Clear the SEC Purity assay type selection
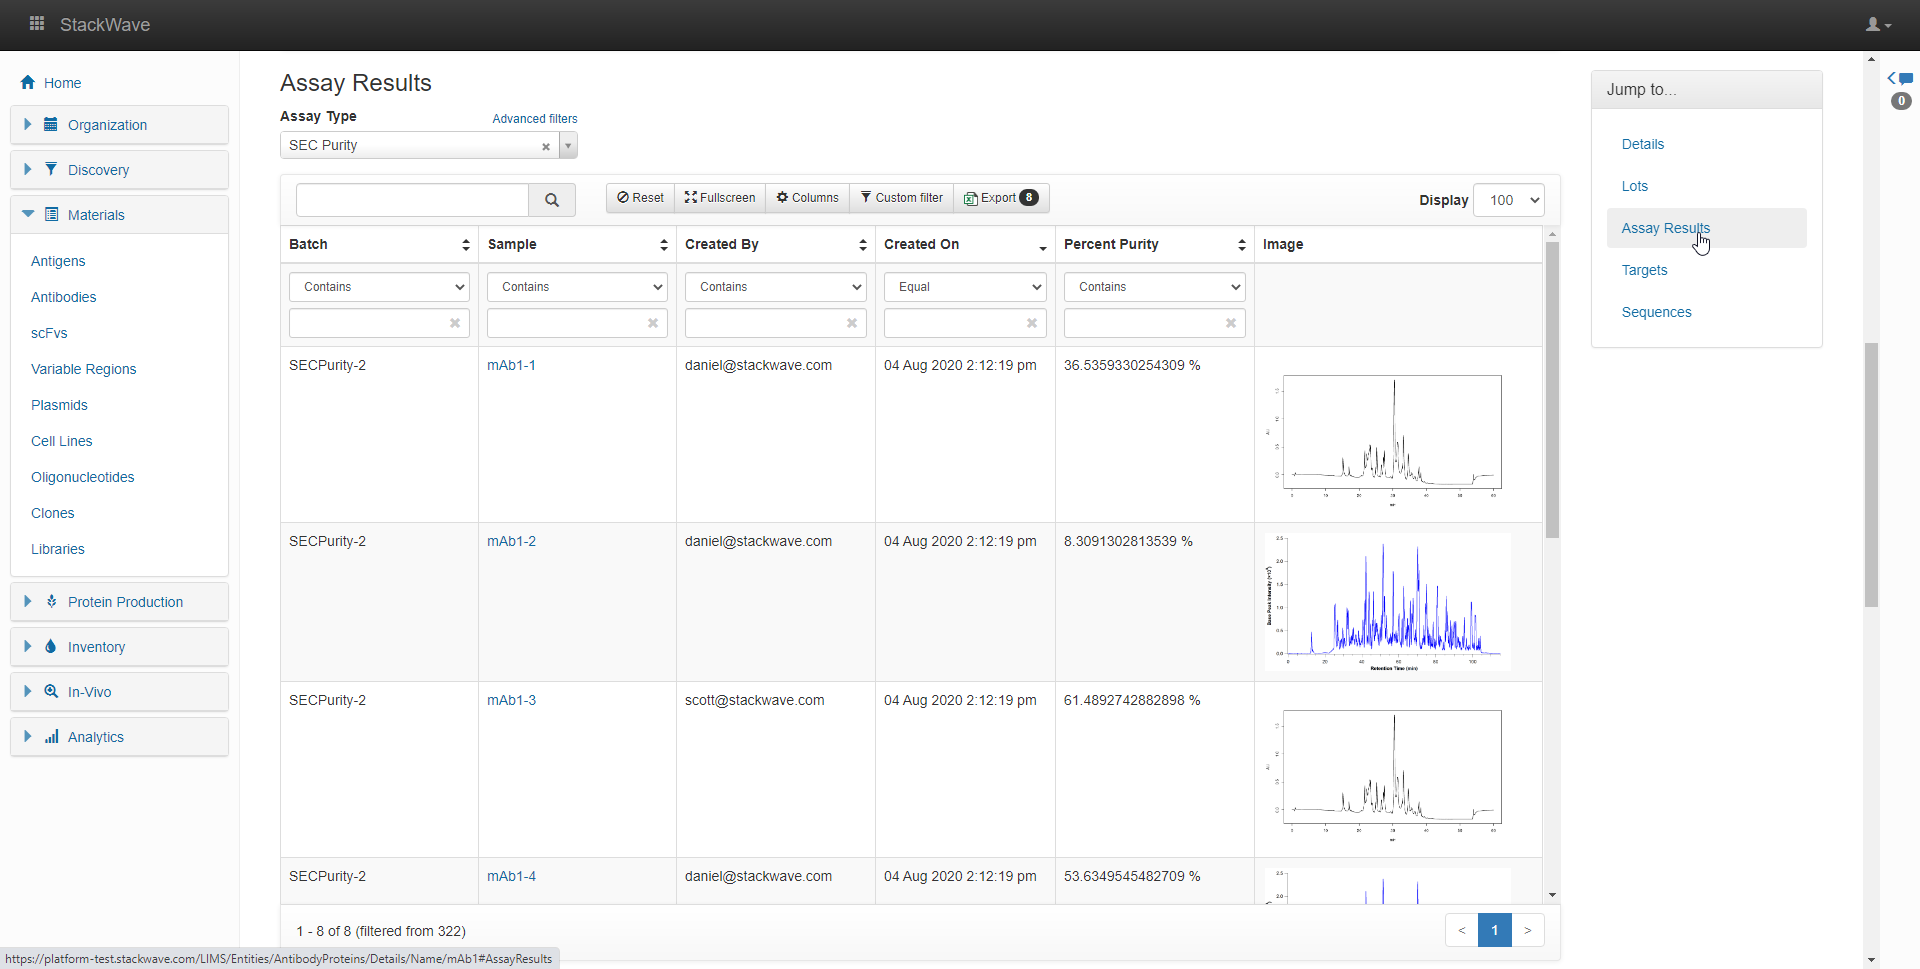 [546, 147]
